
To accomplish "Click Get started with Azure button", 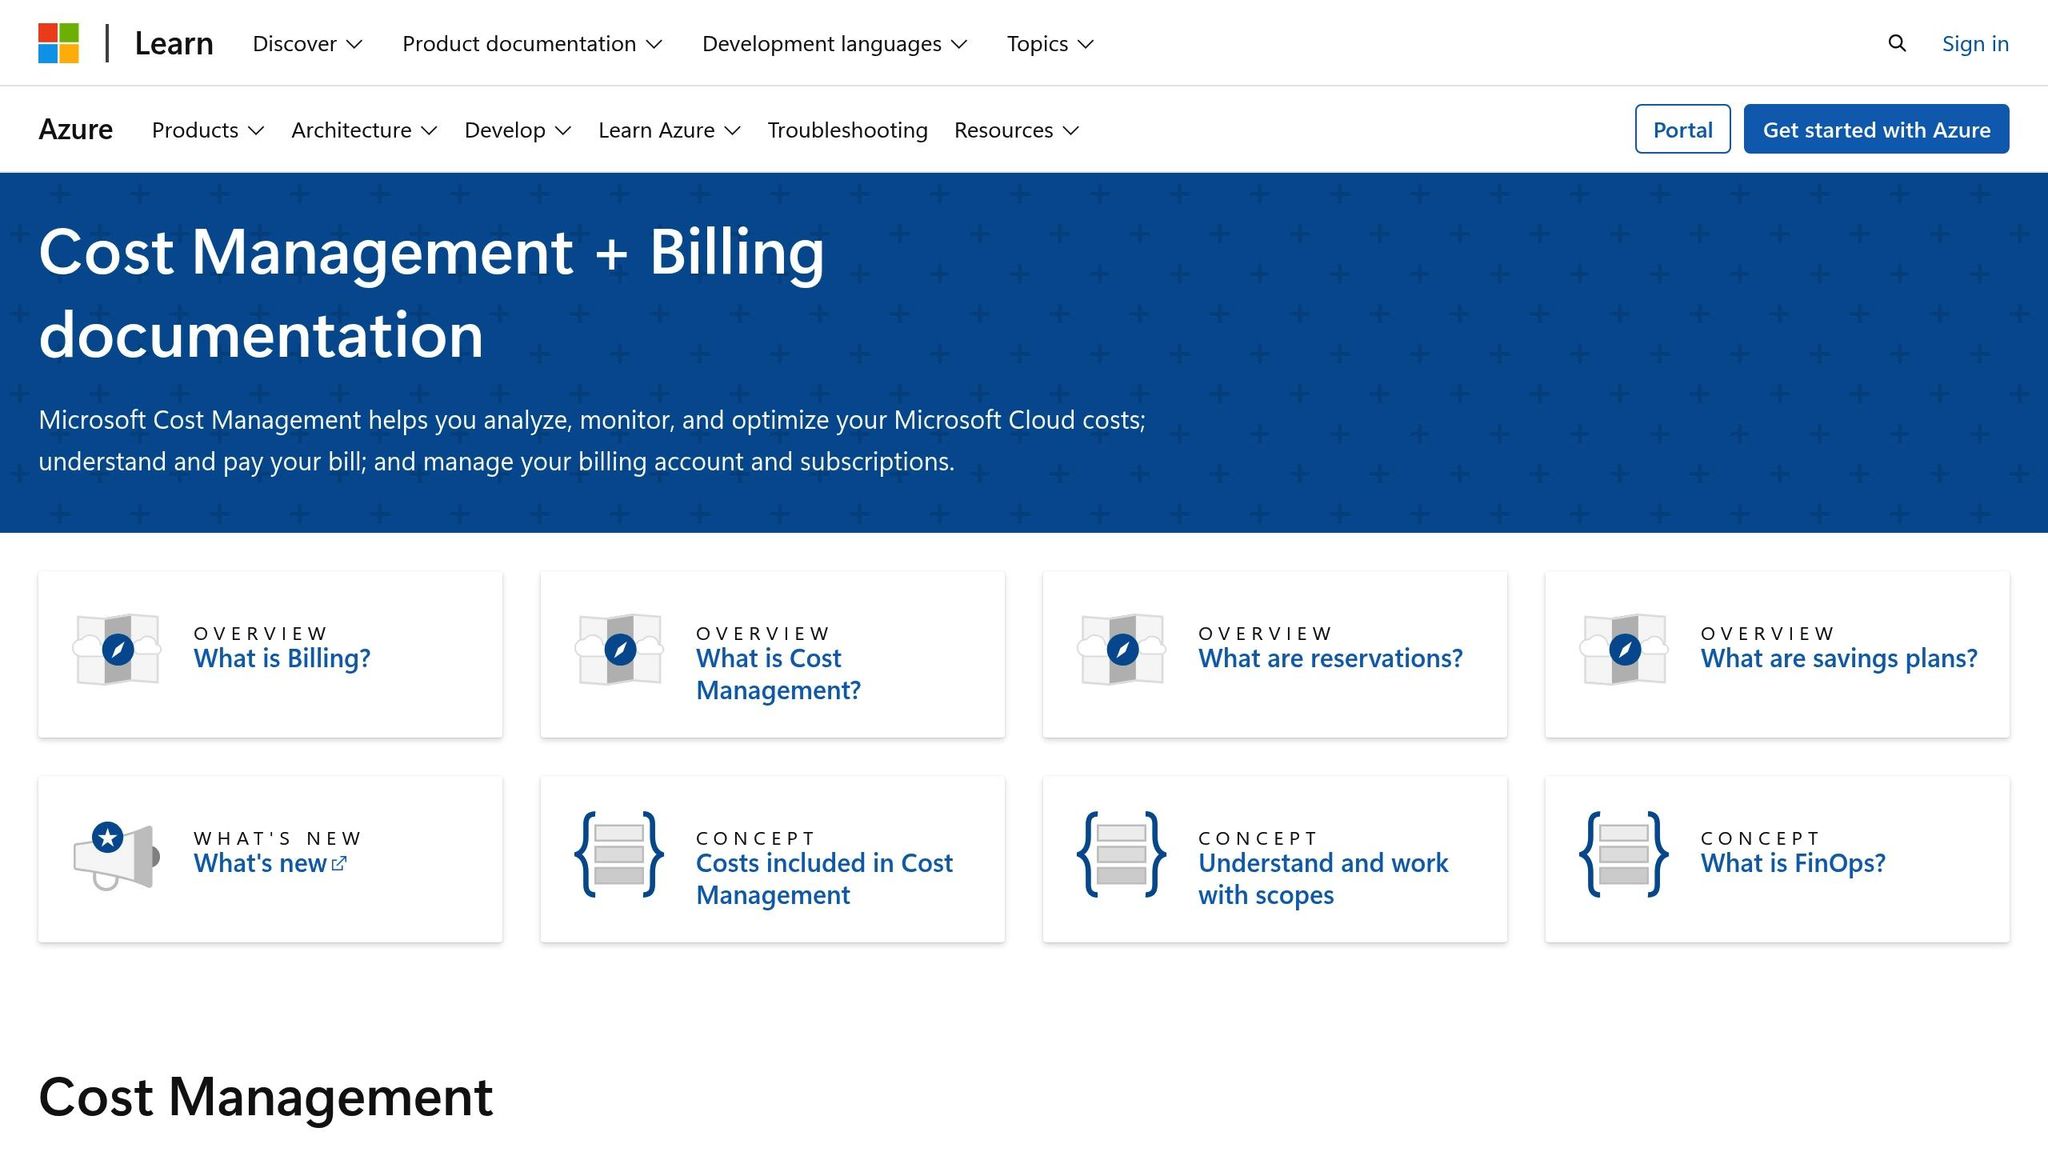I will tap(1876, 129).
